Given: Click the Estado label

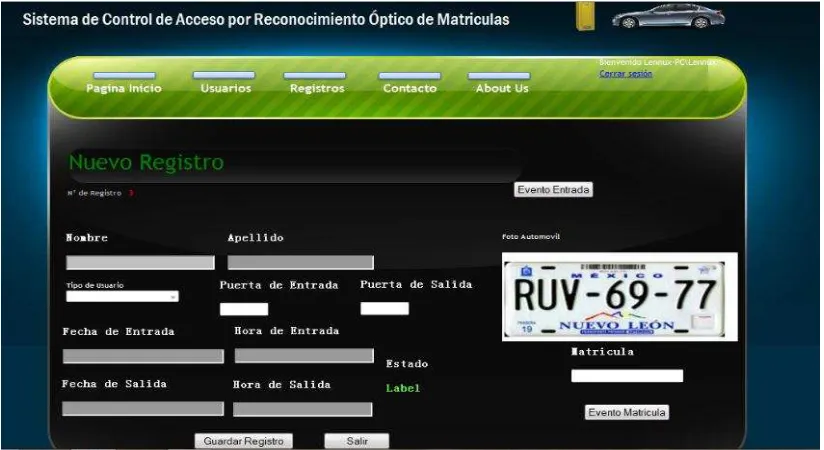Looking at the screenshot, I should point(407,364).
